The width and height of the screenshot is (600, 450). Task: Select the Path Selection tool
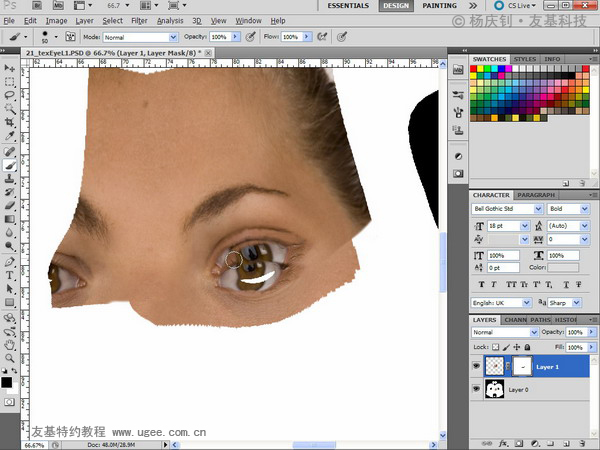9,289
